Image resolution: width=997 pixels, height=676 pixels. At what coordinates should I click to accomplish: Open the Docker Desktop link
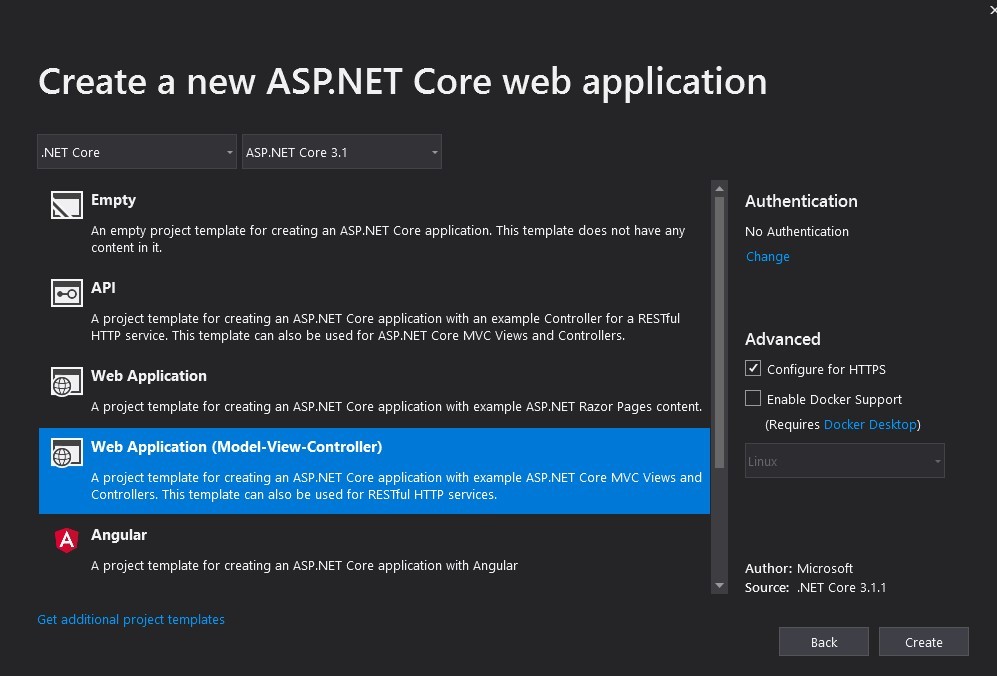(870, 424)
